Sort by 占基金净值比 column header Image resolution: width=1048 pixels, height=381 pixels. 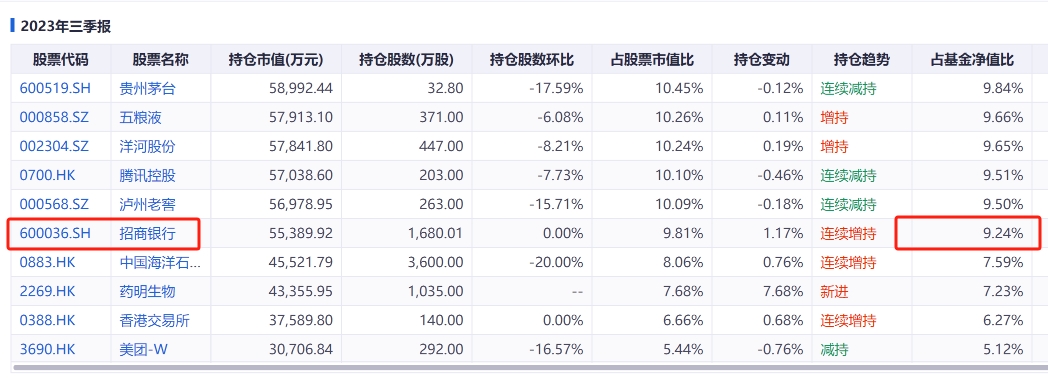click(x=972, y=59)
